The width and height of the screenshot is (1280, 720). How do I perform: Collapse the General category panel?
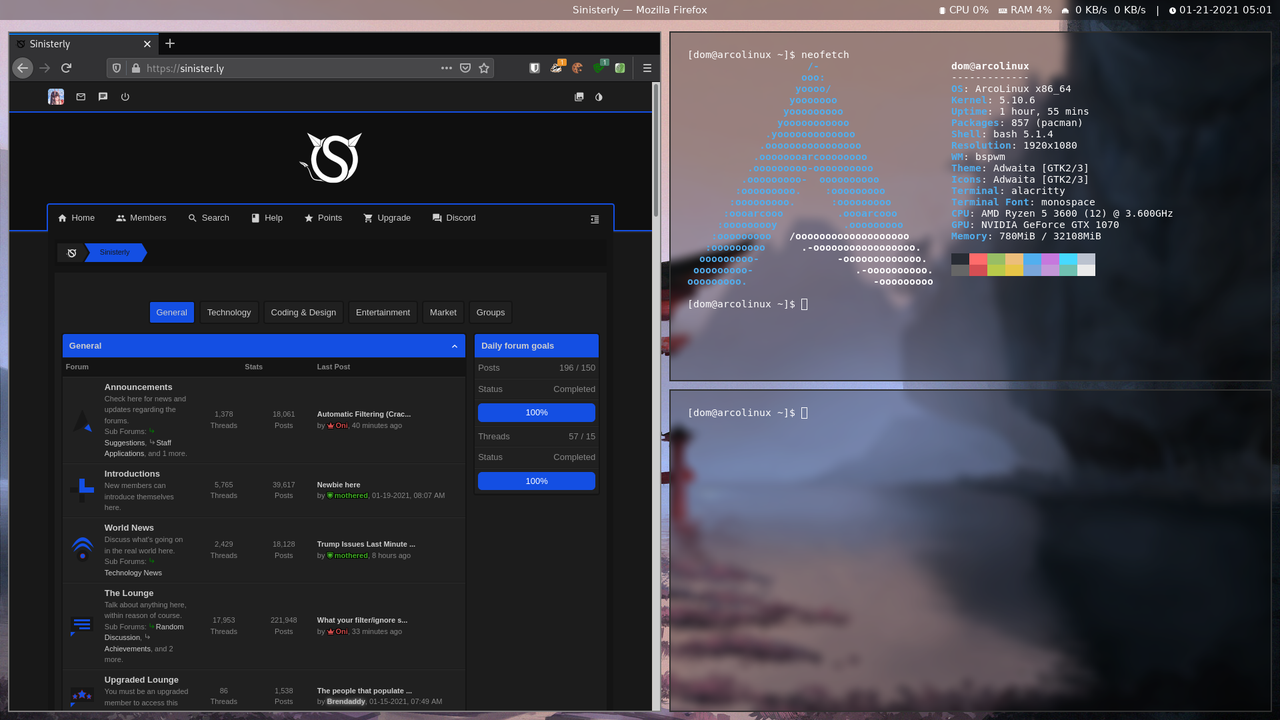tap(455, 346)
